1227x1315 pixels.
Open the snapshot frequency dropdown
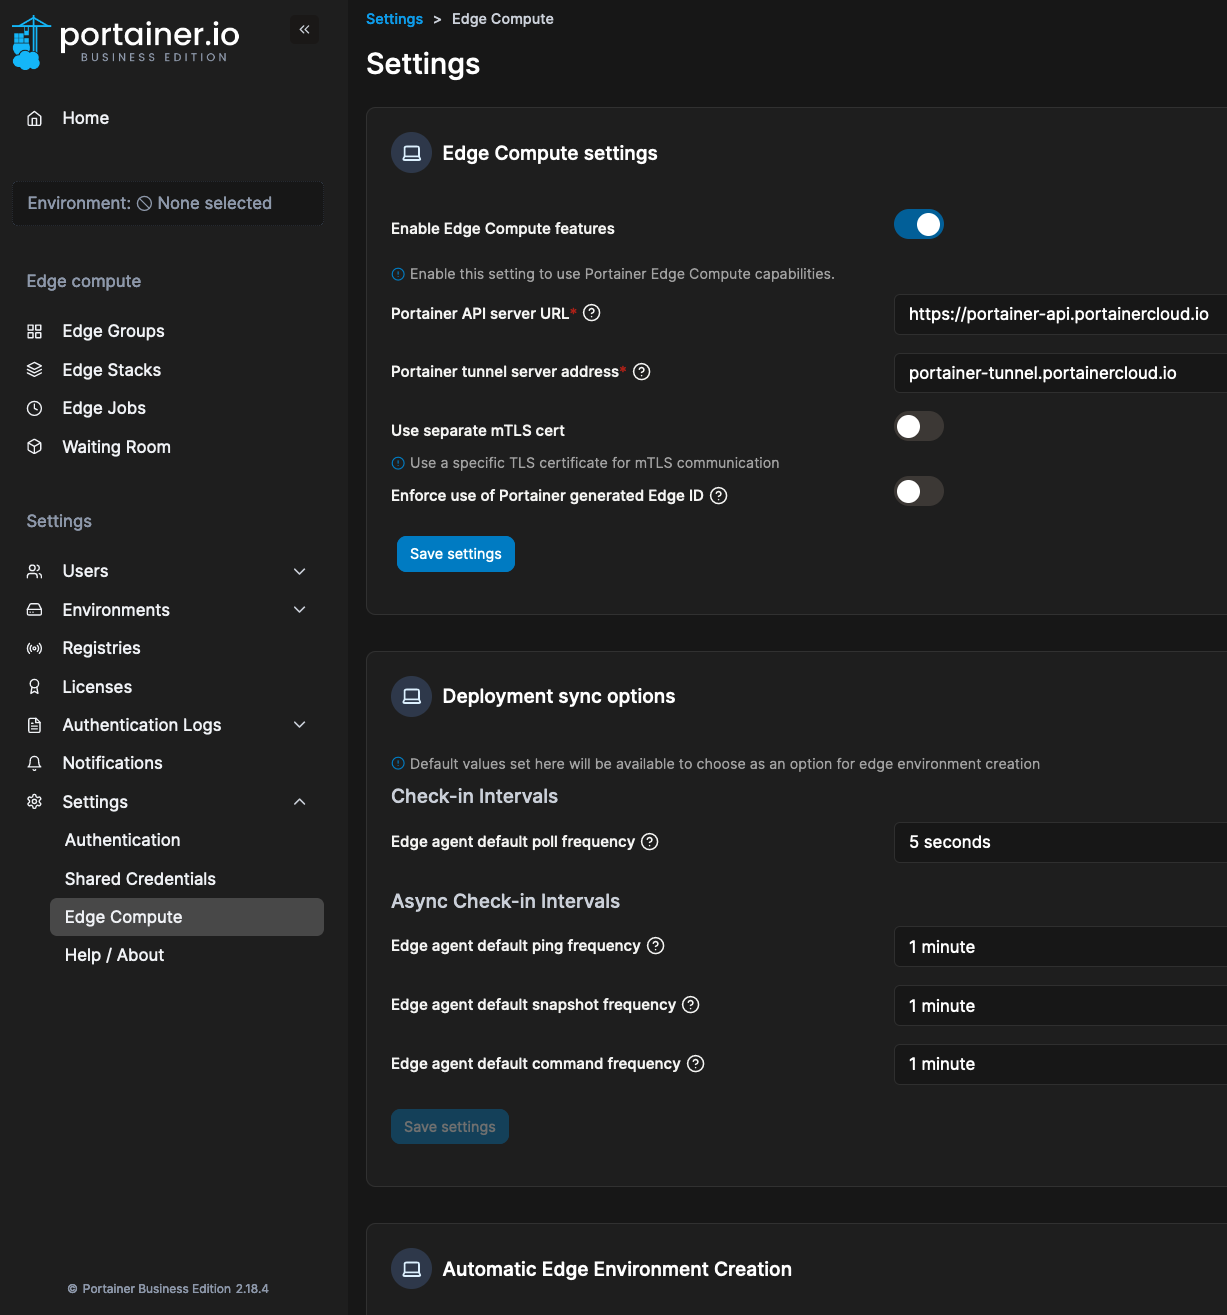[x=1060, y=1006]
